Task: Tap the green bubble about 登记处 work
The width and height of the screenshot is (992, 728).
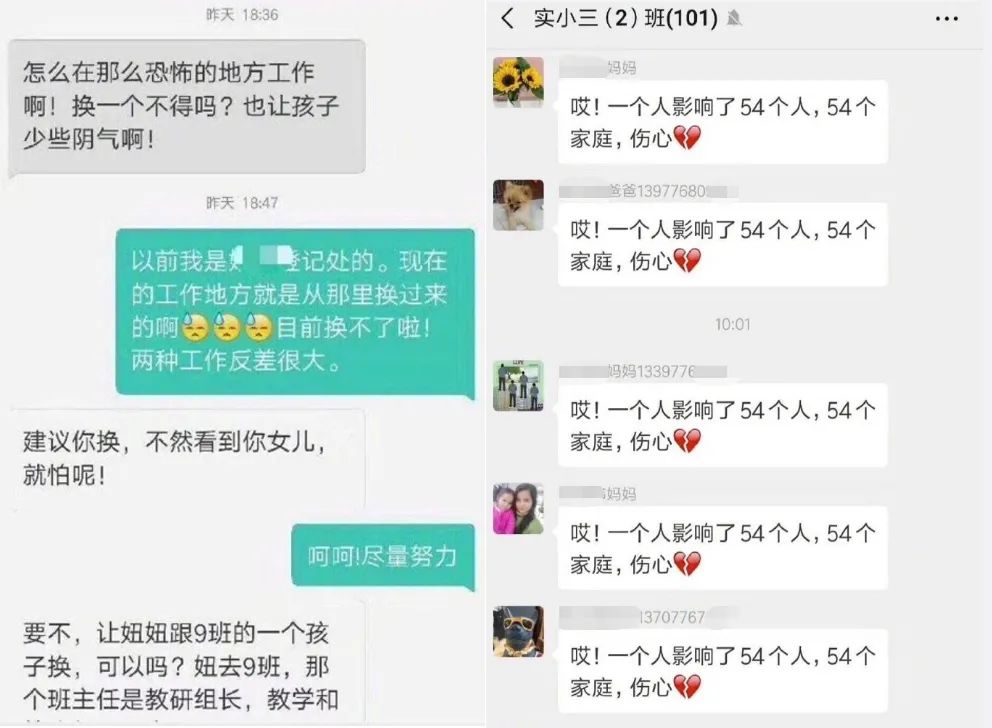Action: click(x=295, y=312)
